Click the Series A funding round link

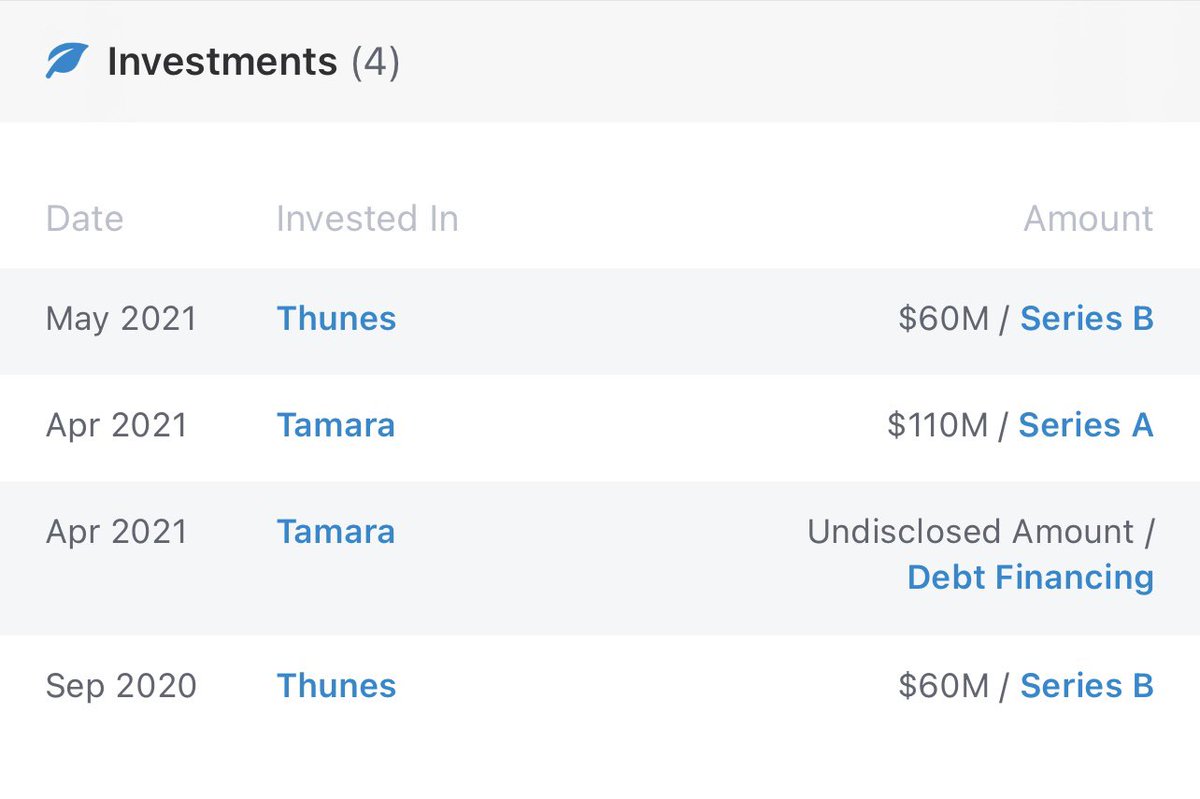click(1085, 425)
